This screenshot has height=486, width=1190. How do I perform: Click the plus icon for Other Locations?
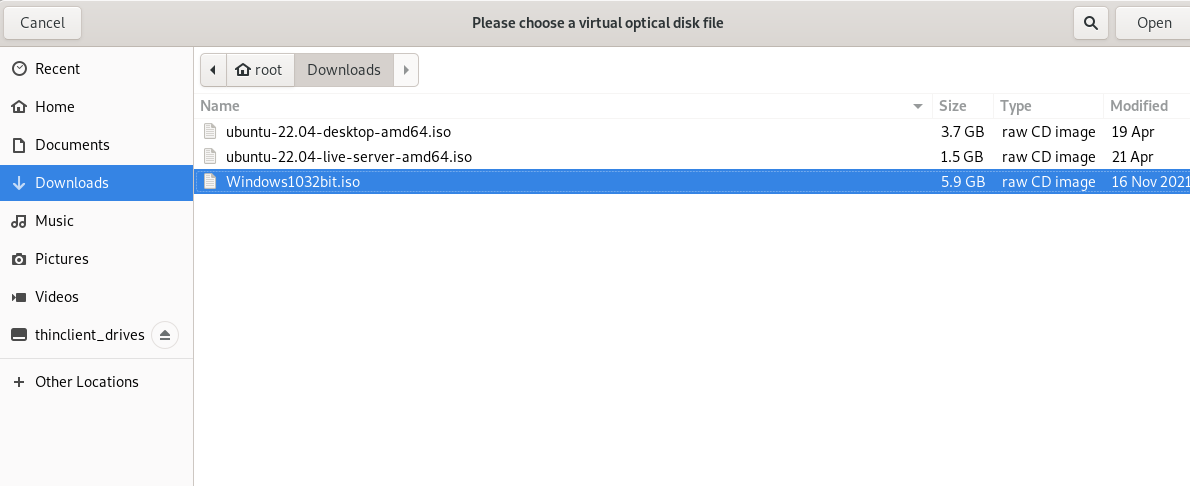pos(20,382)
